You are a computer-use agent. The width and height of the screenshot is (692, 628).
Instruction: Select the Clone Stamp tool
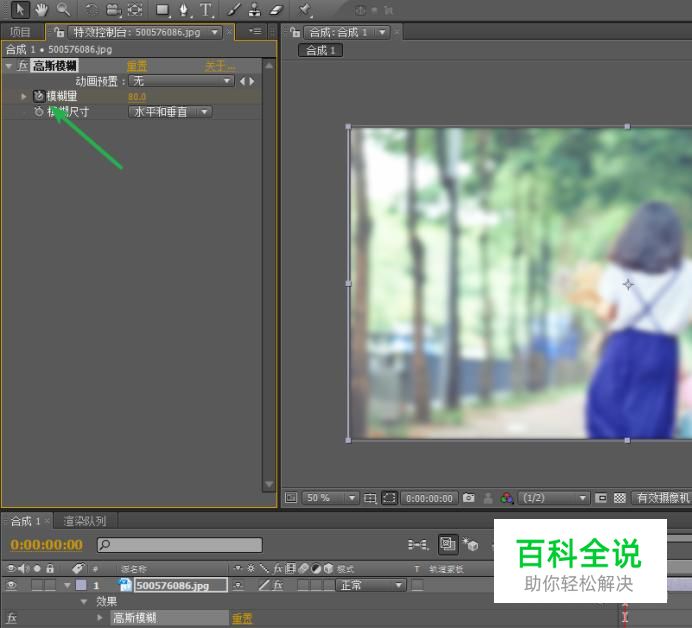(x=255, y=10)
